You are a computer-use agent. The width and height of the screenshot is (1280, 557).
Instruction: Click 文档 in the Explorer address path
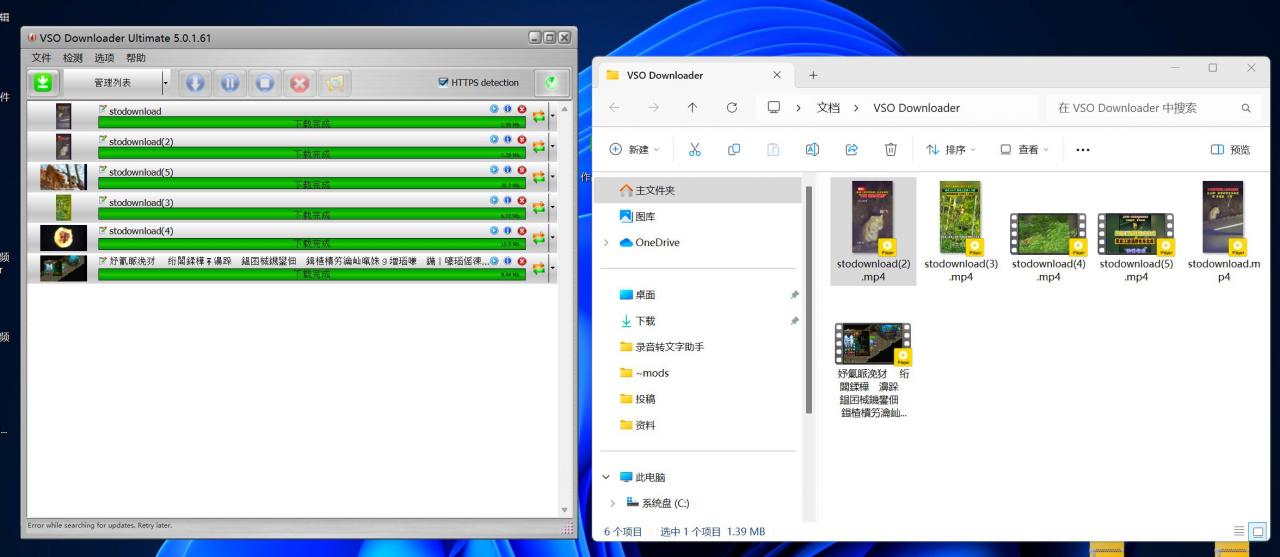coord(828,108)
